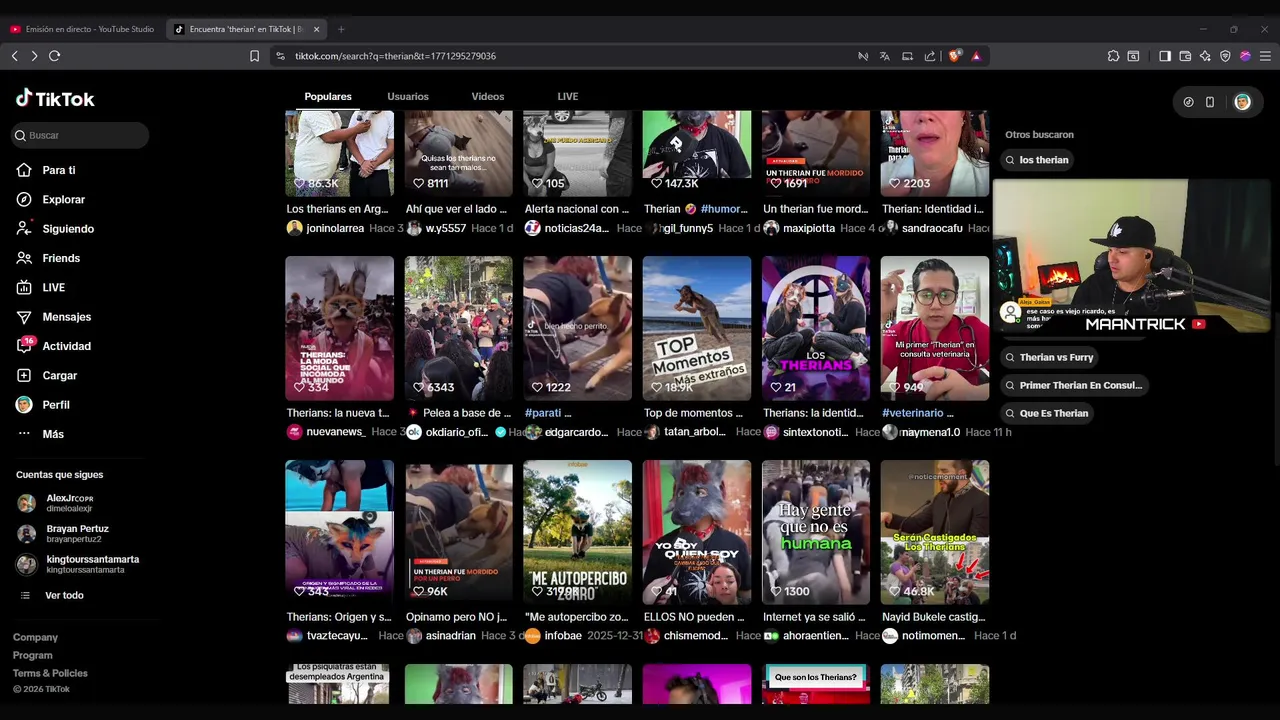Click the Company footer link
Screen dimensions: 1280x720
coord(35,637)
